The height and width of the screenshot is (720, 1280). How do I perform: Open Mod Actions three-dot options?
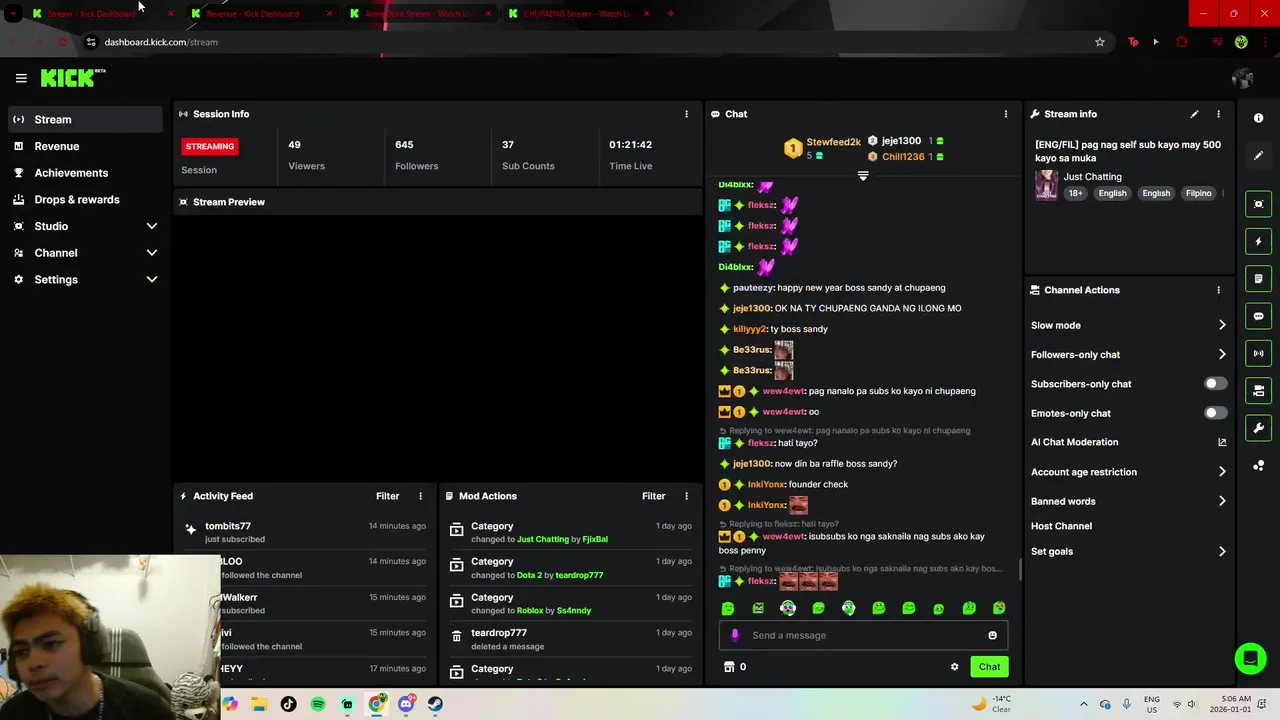click(x=686, y=496)
